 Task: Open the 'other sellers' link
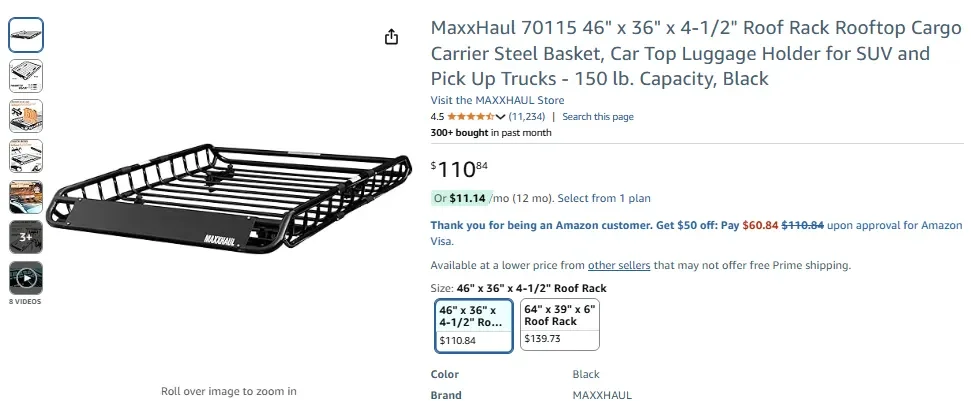(619, 265)
